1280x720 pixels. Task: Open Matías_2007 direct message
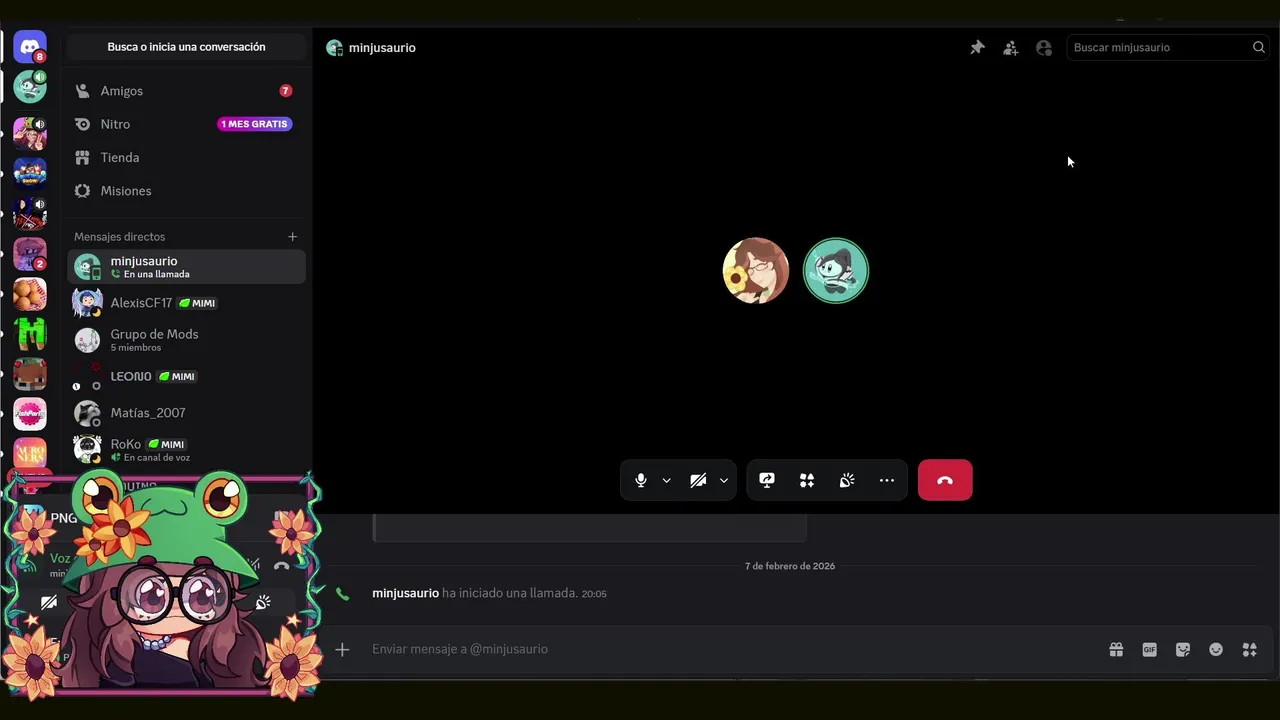(186, 413)
